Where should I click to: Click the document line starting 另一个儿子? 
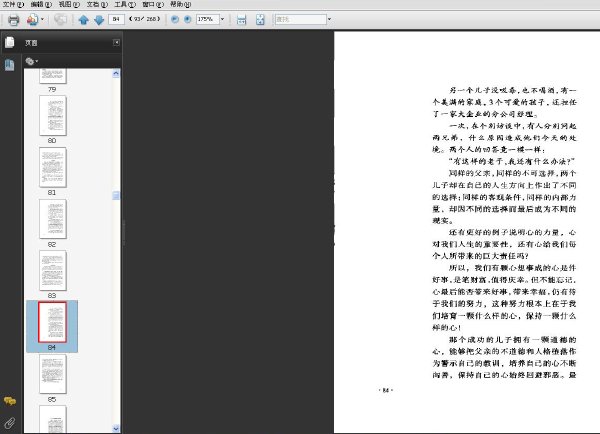pyautogui.click(x=512, y=90)
